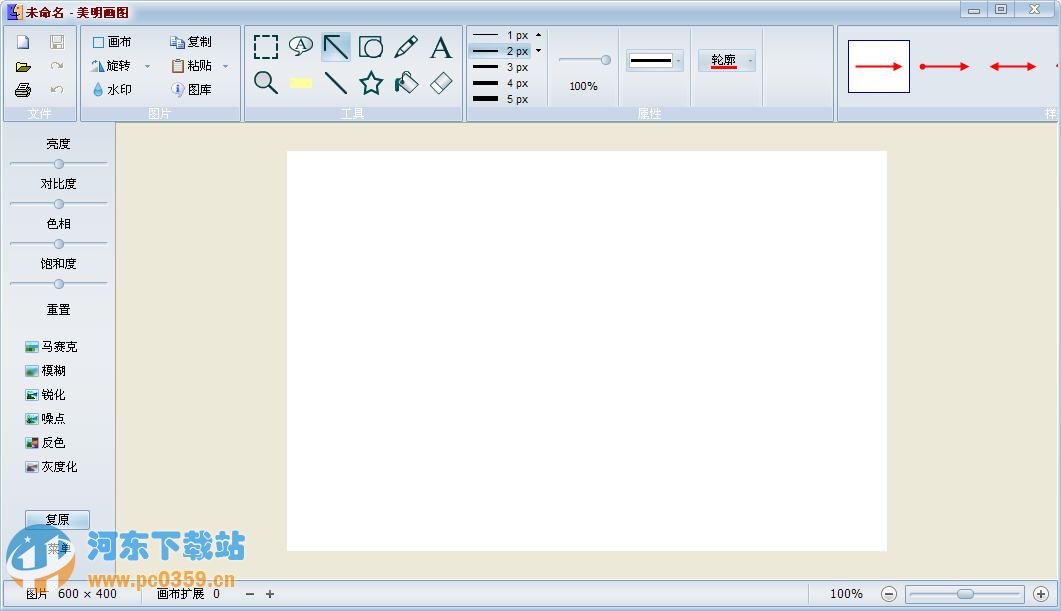Select the eraser tool
The image size is (1061, 611).
(x=441, y=83)
